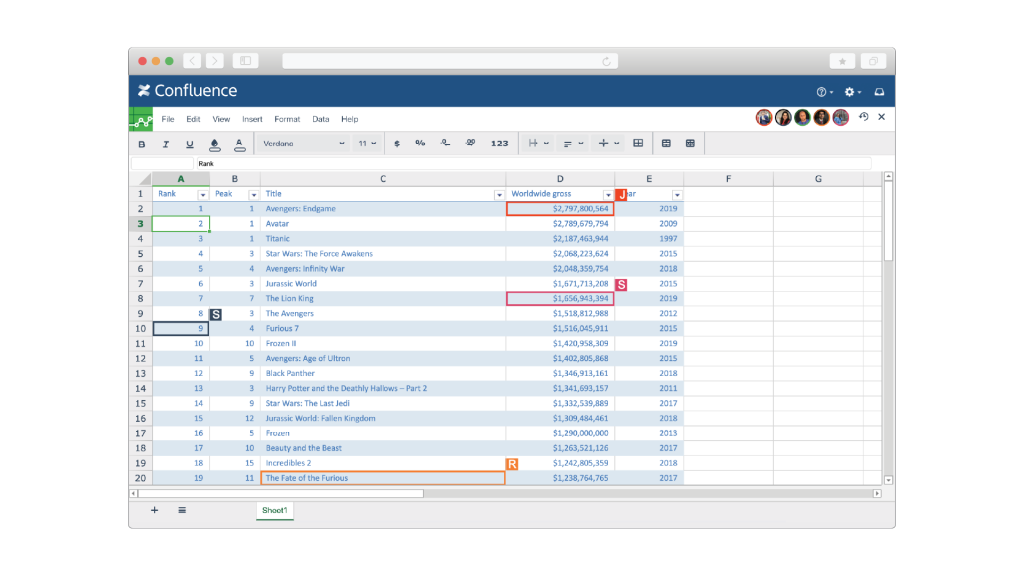The width and height of the screenshot is (1024, 576).
Task: Toggle underline formatting
Action: pyautogui.click(x=189, y=144)
